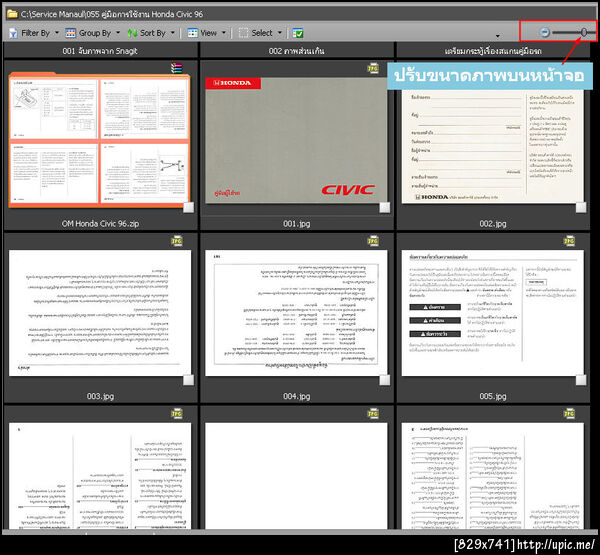The image size is (600, 555).
Task: Tick checkbox on 004.jpg thumbnail
Action: (x=385, y=380)
